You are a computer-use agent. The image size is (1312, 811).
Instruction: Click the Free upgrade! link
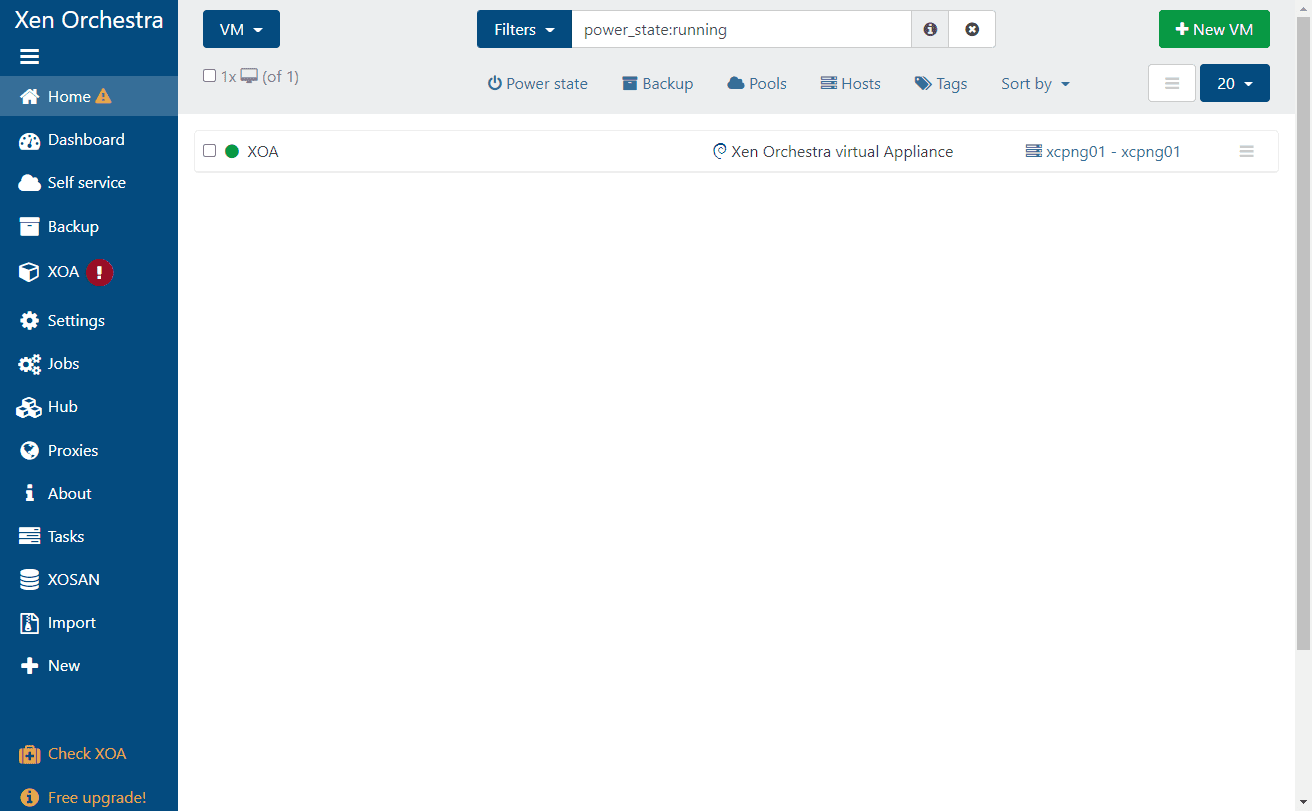pos(97,798)
